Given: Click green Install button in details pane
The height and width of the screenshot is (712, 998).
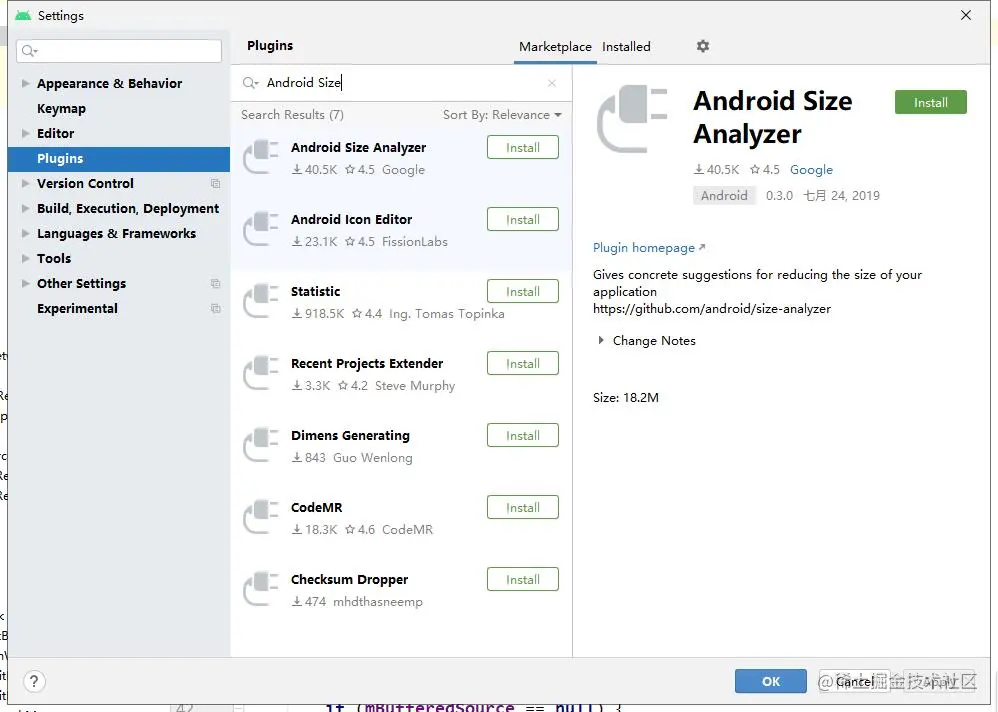Looking at the screenshot, I should pyautogui.click(x=931, y=102).
